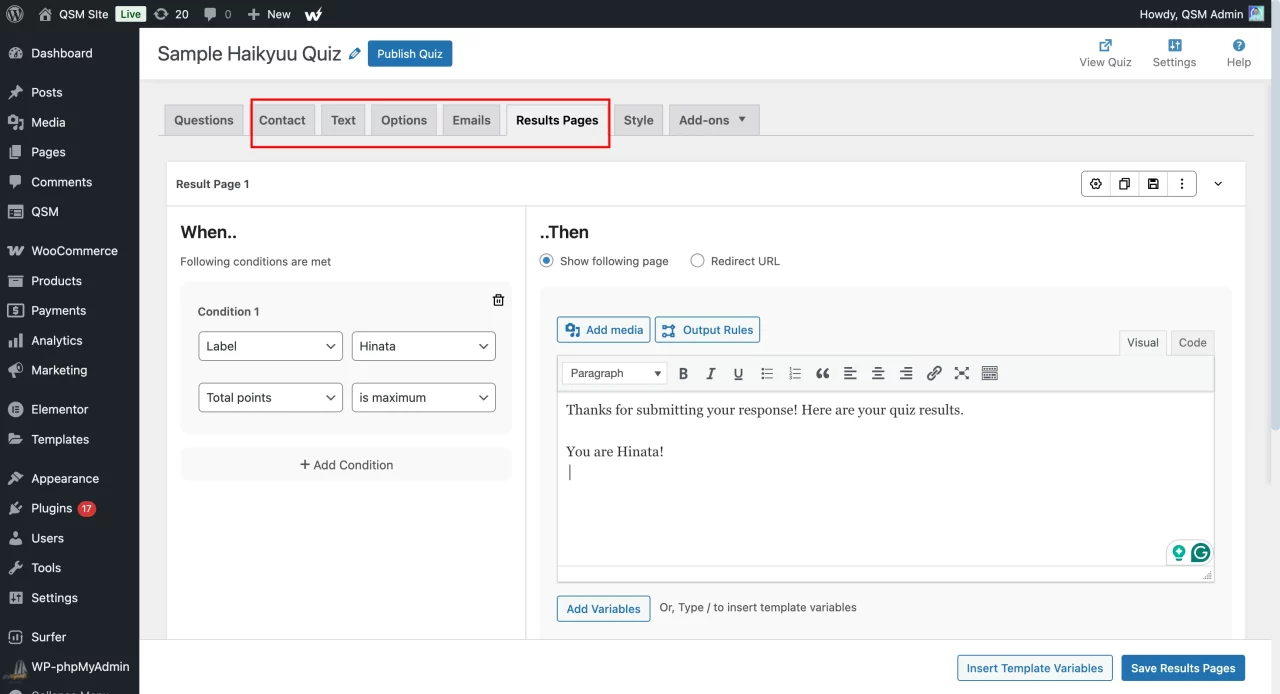Click inside the results page text editor

point(885,500)
